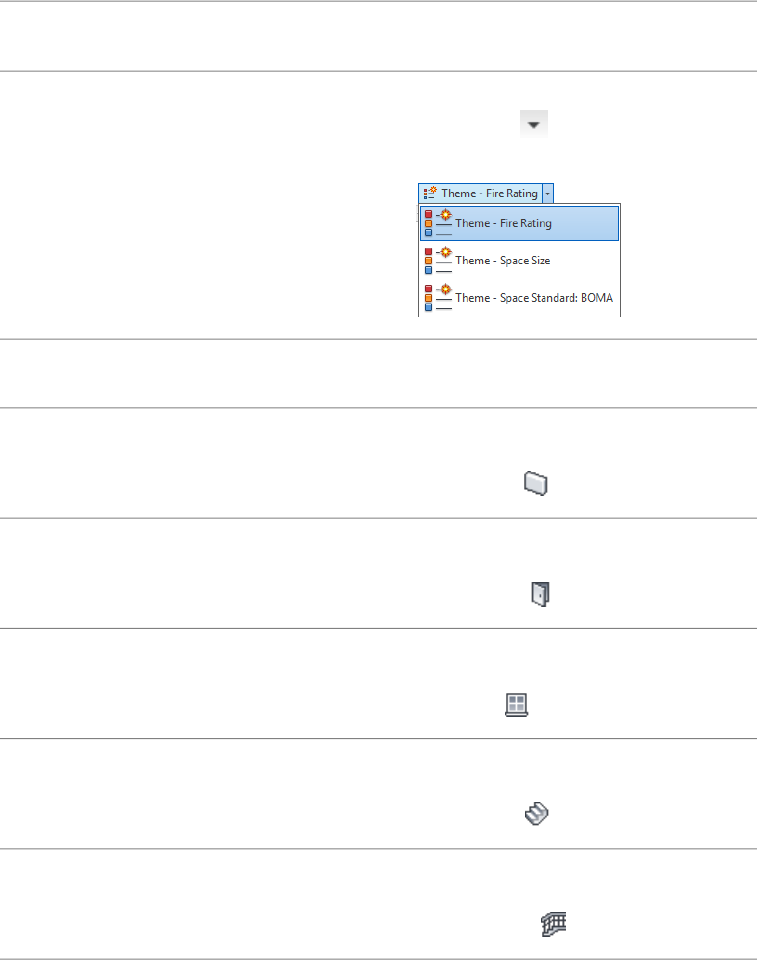
Task: Click red square in Space Size theme icon
Action: 428,251
